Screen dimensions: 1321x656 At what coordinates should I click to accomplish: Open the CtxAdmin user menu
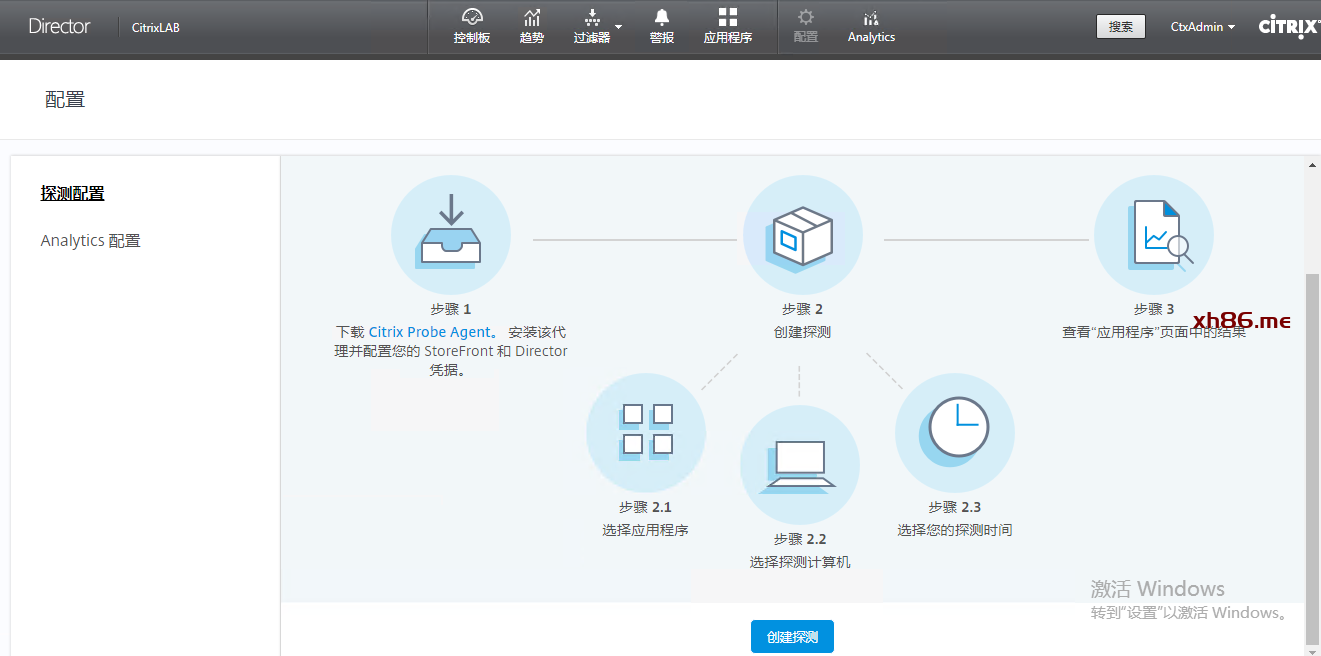click(1202, 27)
